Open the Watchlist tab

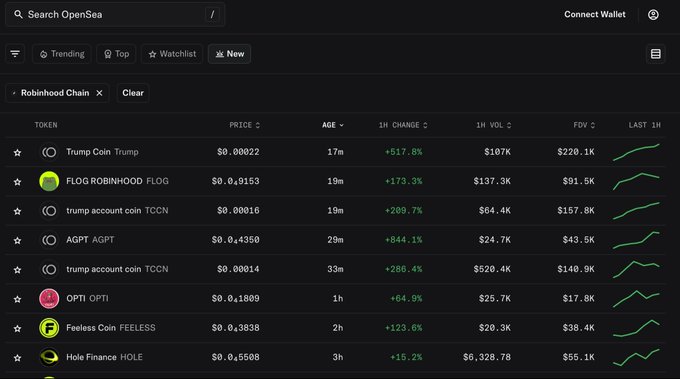(172, 54)
